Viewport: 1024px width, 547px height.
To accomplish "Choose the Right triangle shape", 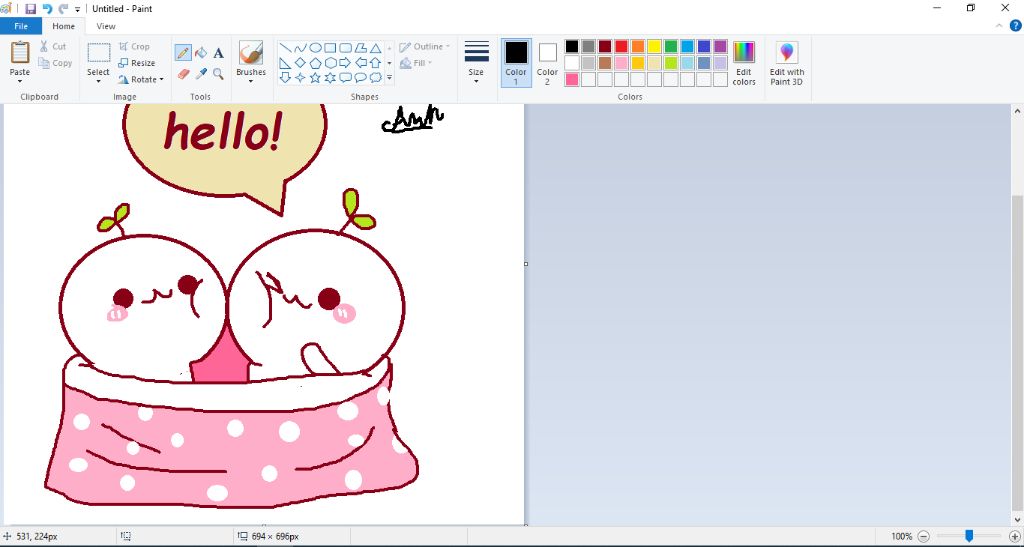I will coord(285,63).
